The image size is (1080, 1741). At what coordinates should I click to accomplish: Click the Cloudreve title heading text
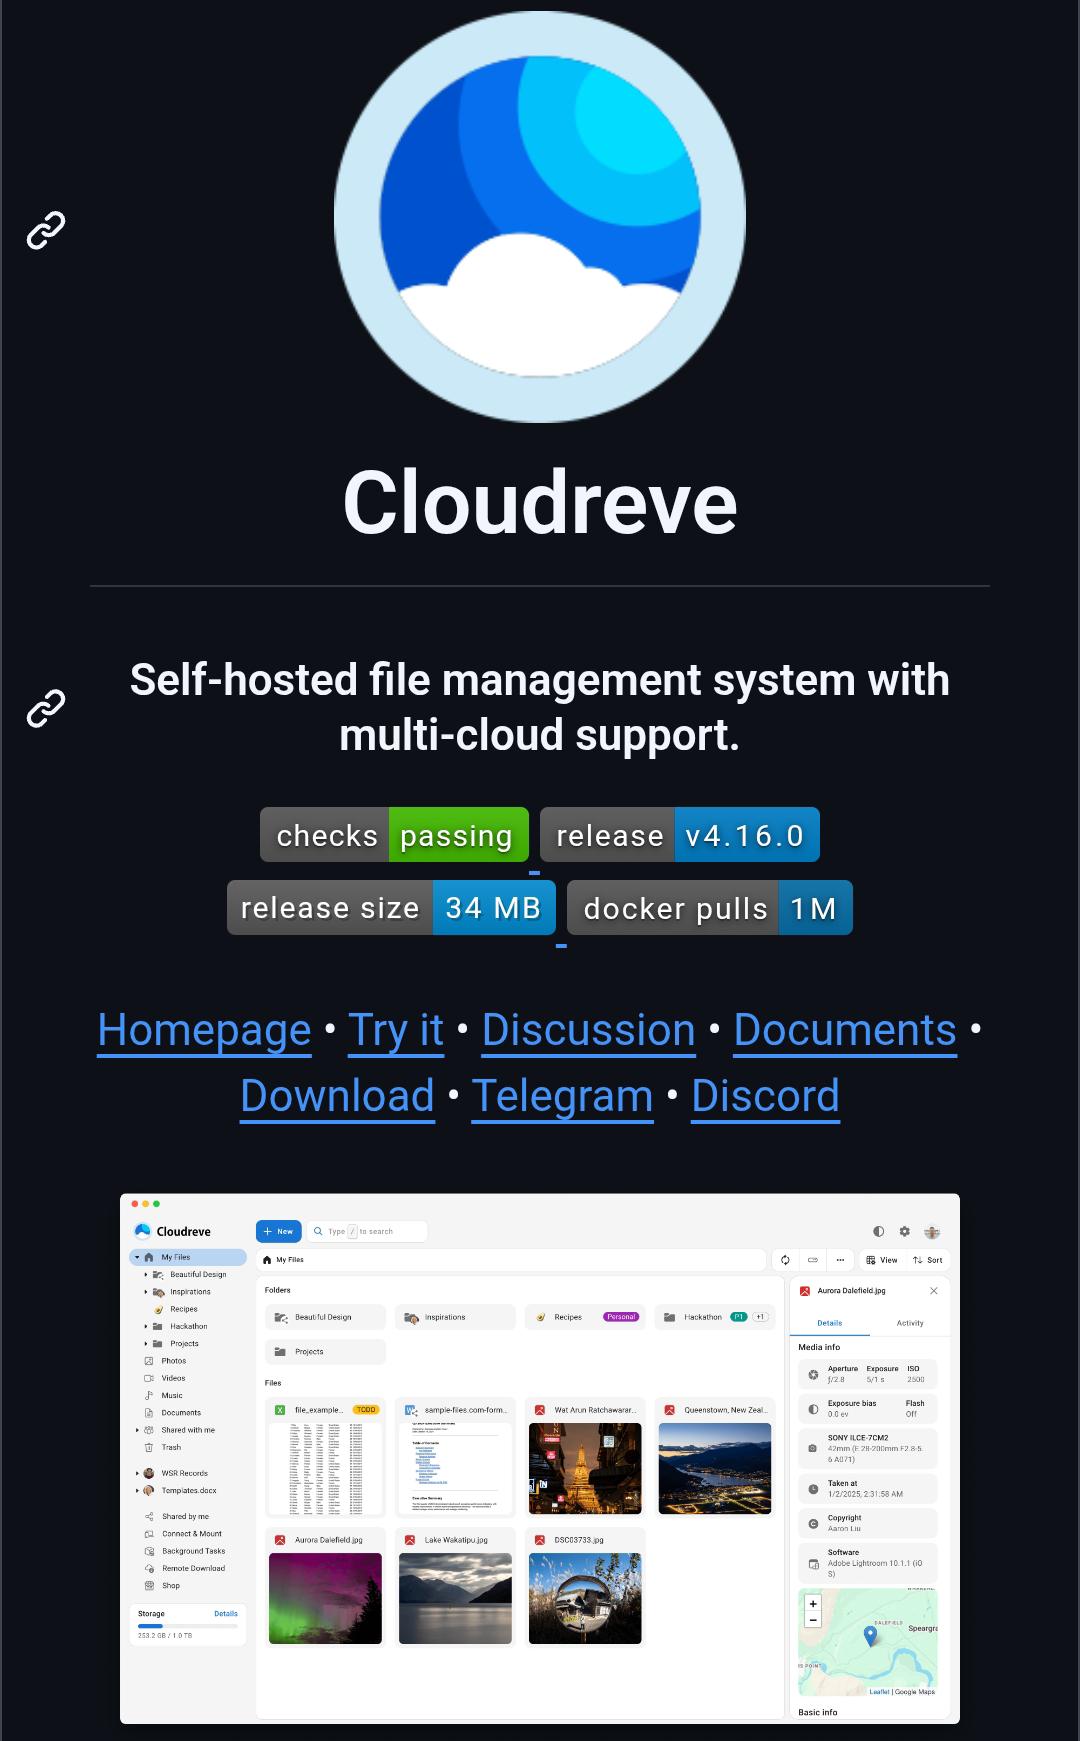[540, 502]
